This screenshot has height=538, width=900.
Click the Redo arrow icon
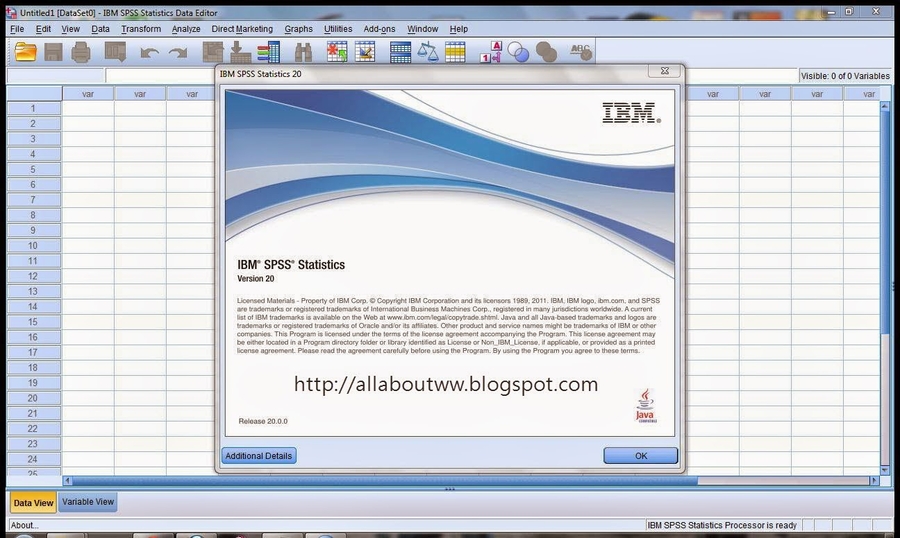178,52
